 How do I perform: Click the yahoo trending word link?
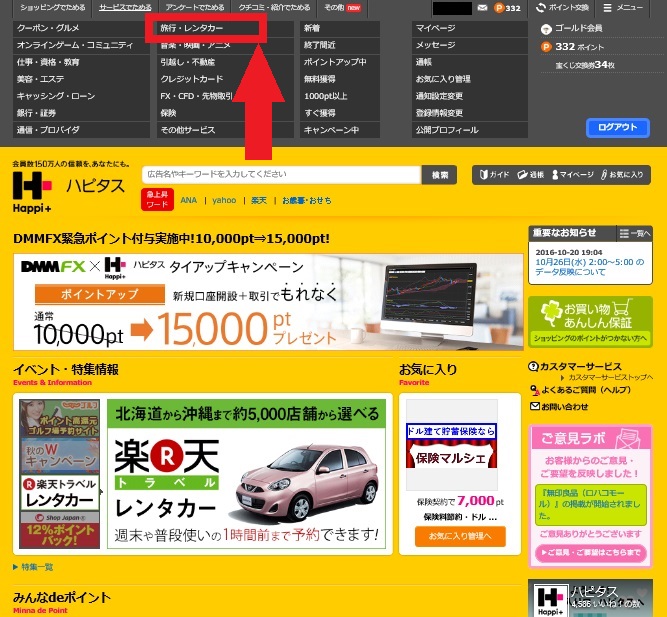pyautogui.click(x=224, y=200)
